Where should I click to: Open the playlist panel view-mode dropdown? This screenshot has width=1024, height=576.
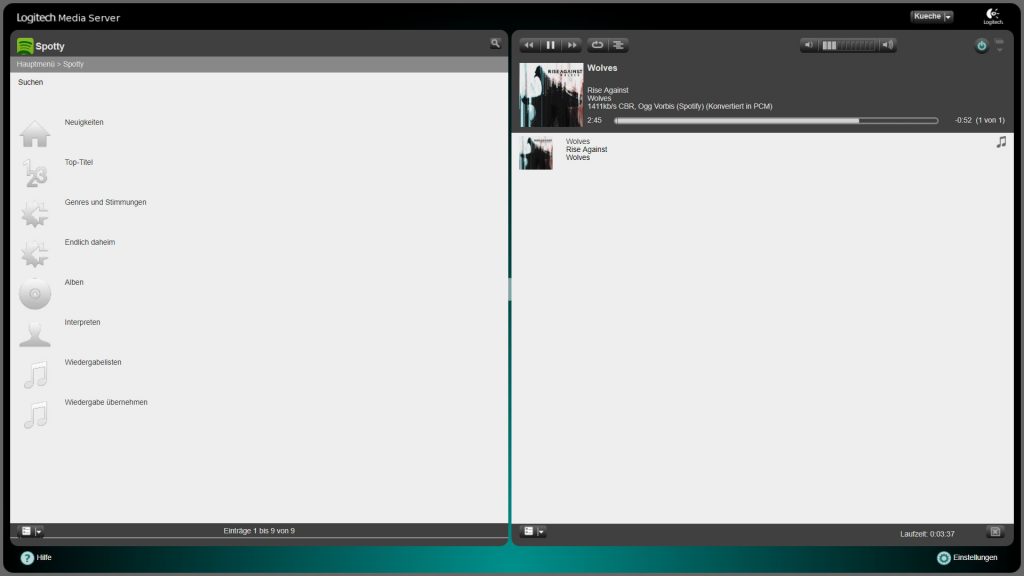534,532
